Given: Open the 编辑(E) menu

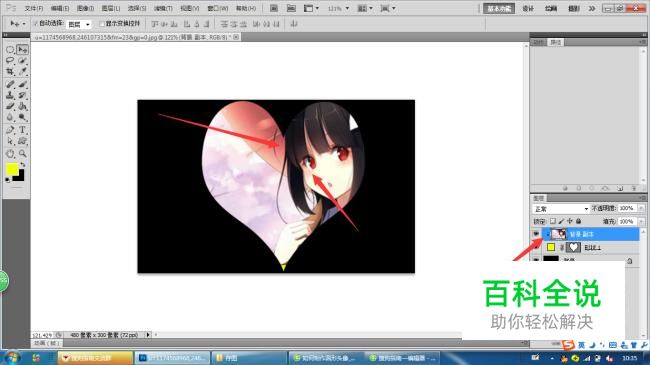Looking at the screenshot, I should [60, 8].
